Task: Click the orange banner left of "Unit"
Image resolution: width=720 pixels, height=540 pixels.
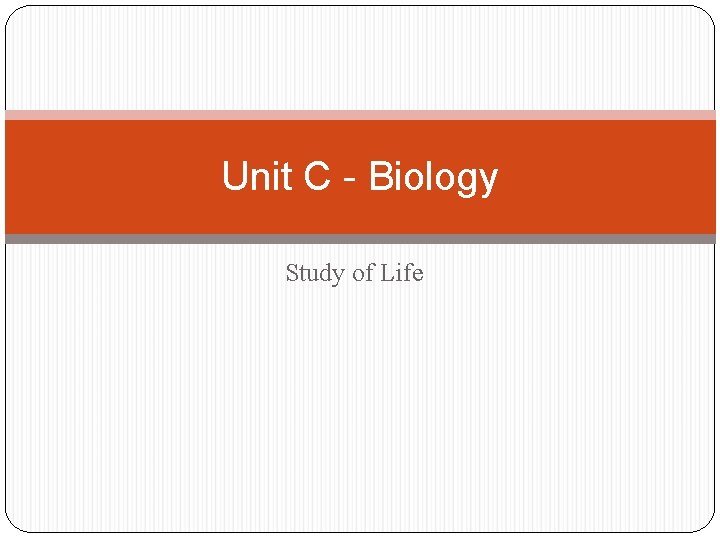Action: 112,177
